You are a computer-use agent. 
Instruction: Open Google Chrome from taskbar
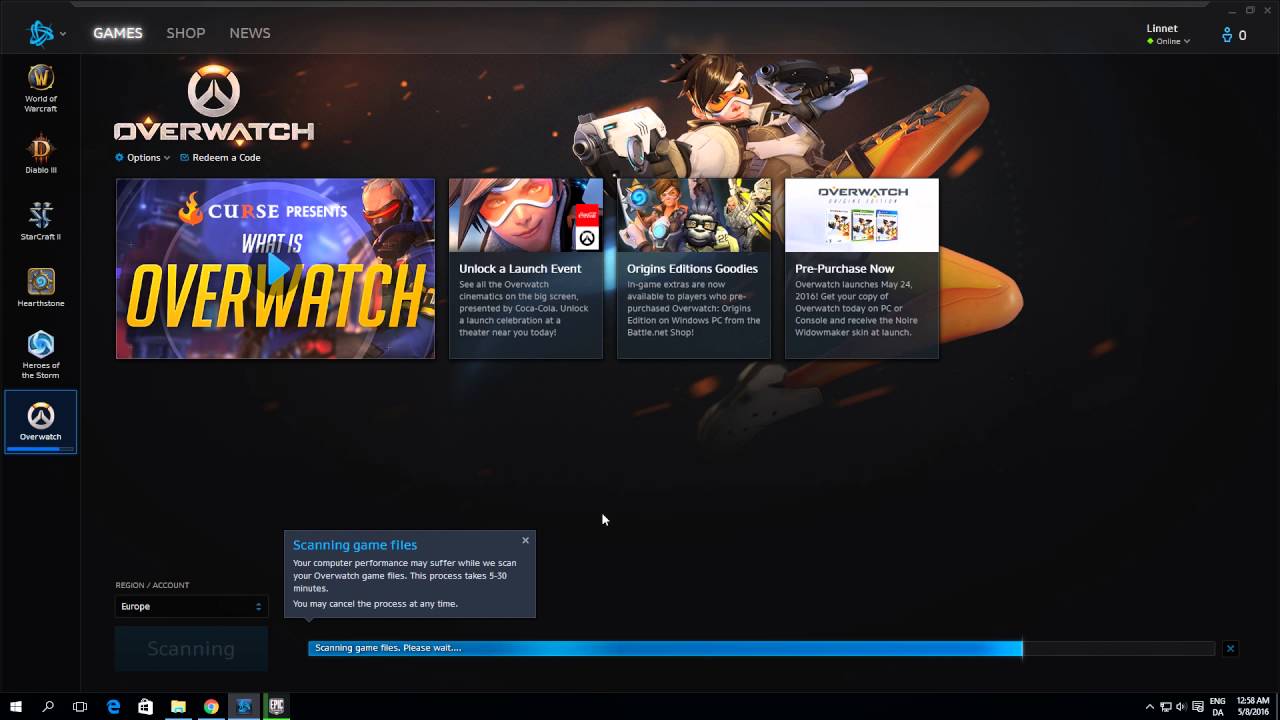coord(211,706)
